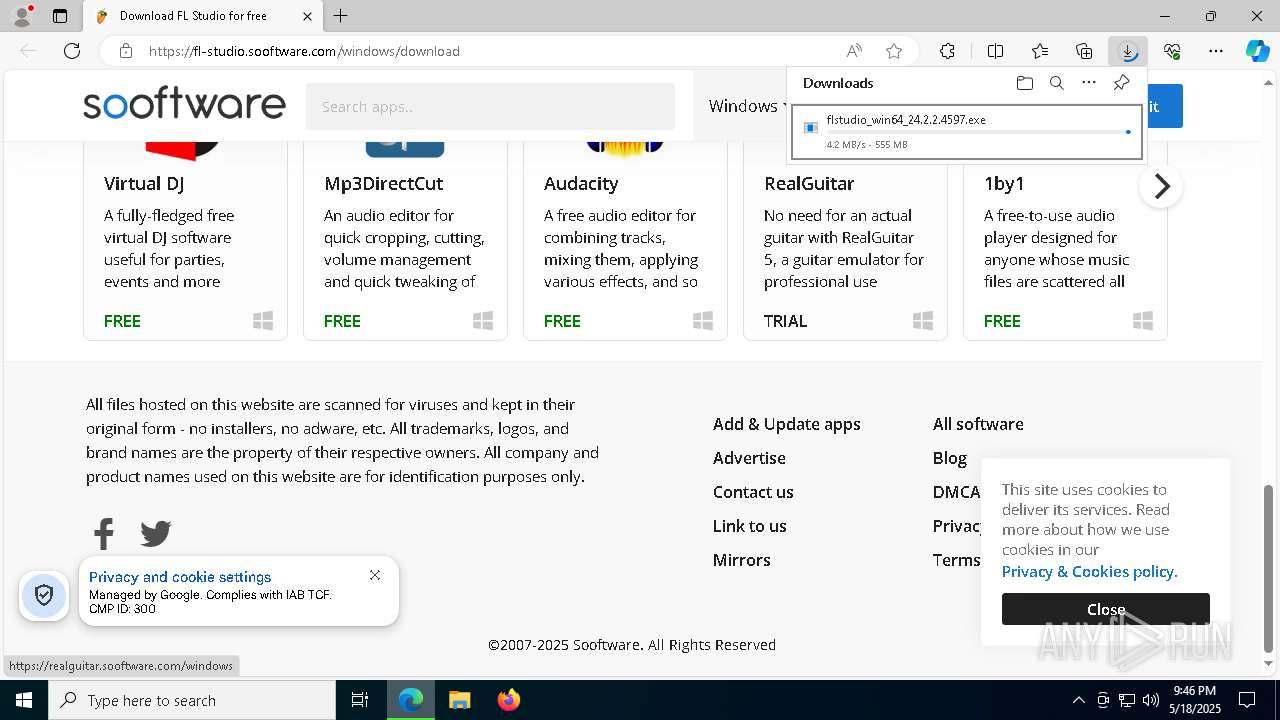This screenshot has width=1280, height=720.
Task: Open the volume control in tray
Action: pyautogui.click(x=1151, y=700)
